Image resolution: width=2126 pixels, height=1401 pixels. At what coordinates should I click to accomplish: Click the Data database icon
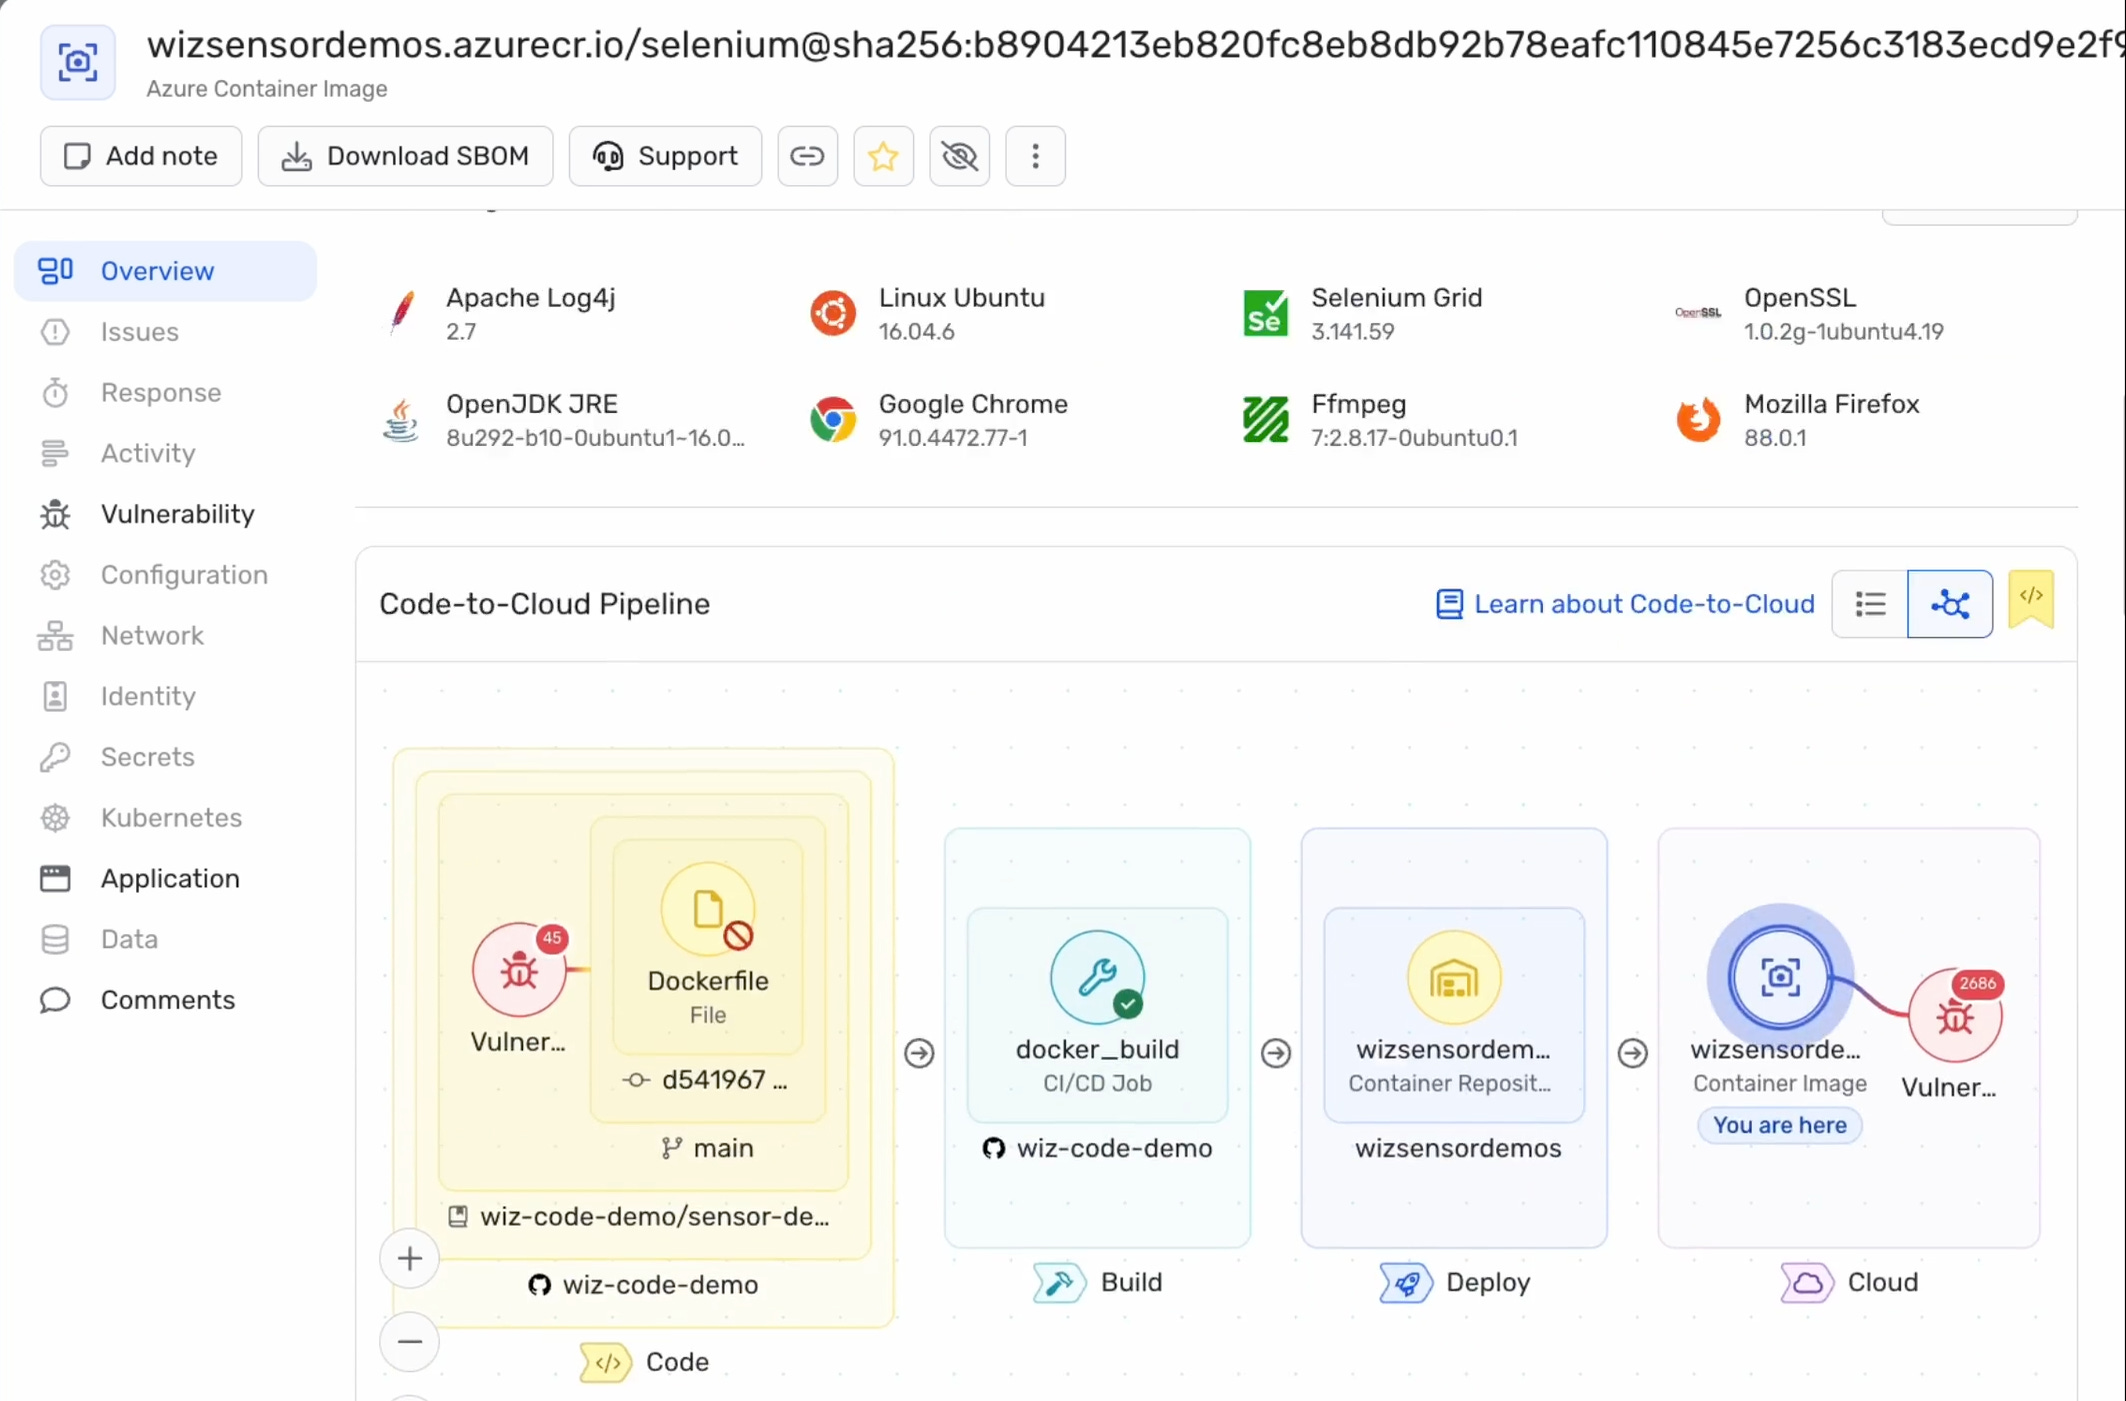55,940
